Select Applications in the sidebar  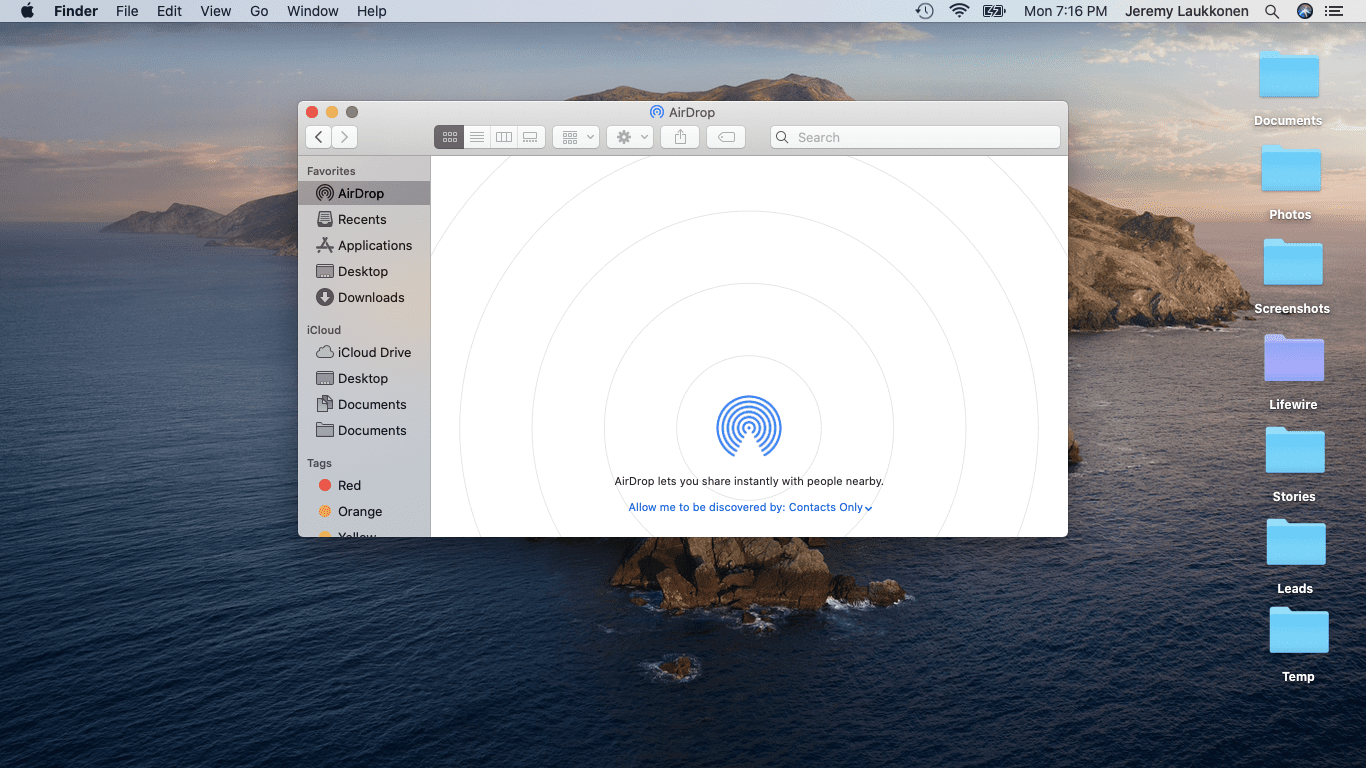click(x=374, y=245)
